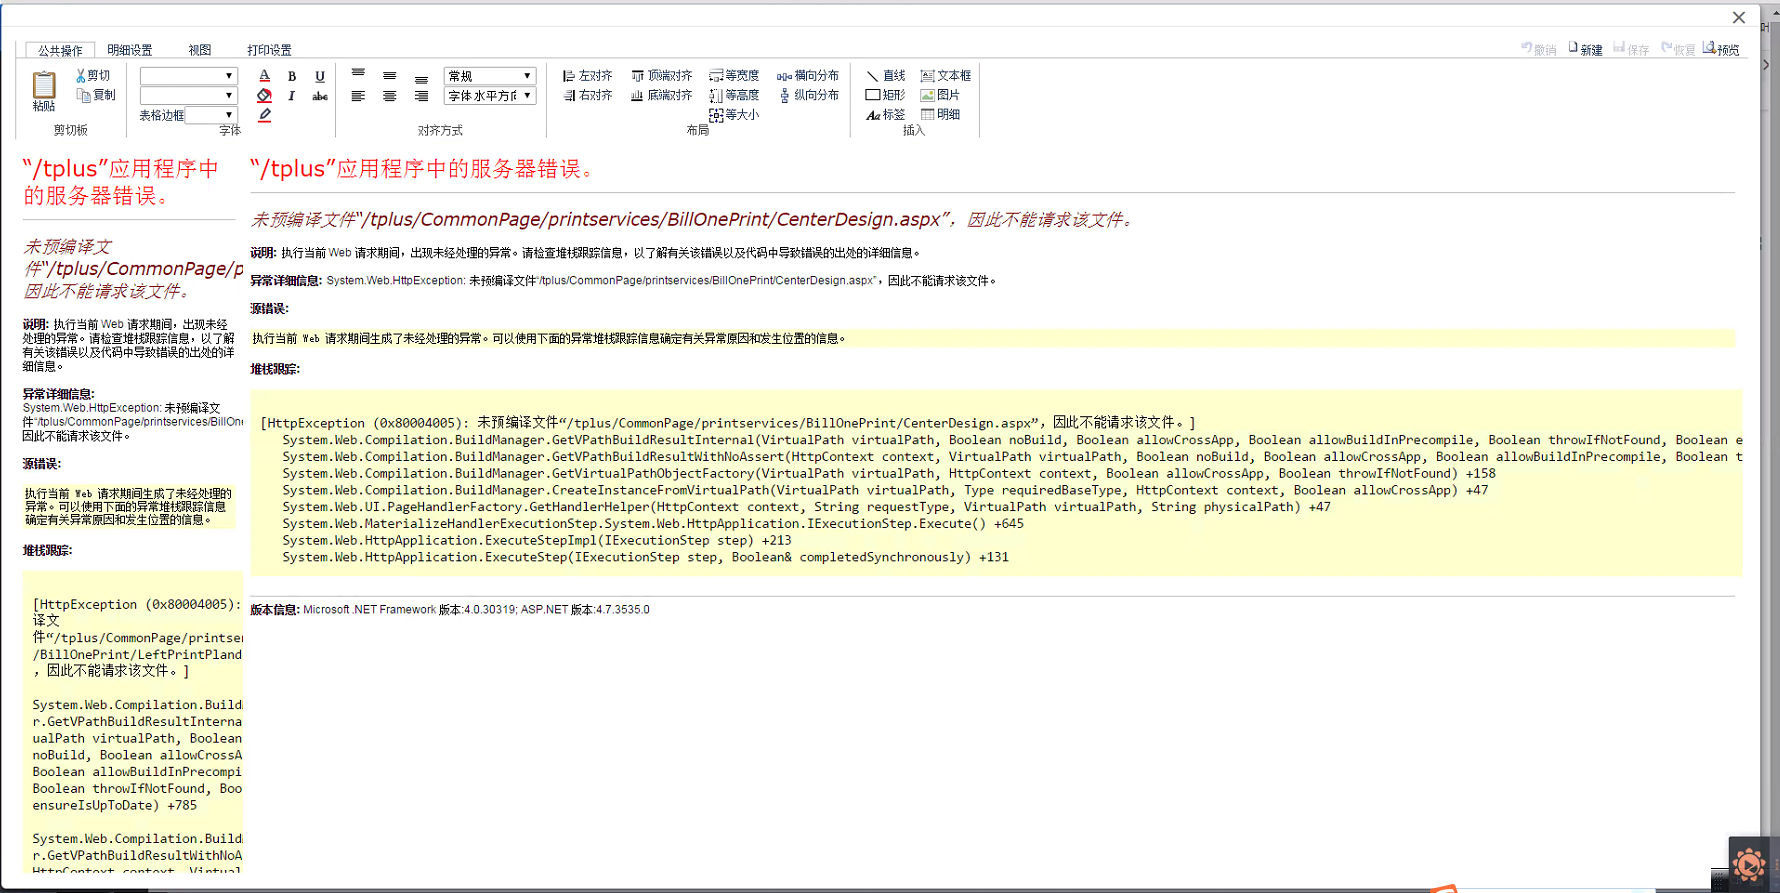The image size is (1780, 893).
Task: Close the design window with X
Action: click(x=1739, y=17)
